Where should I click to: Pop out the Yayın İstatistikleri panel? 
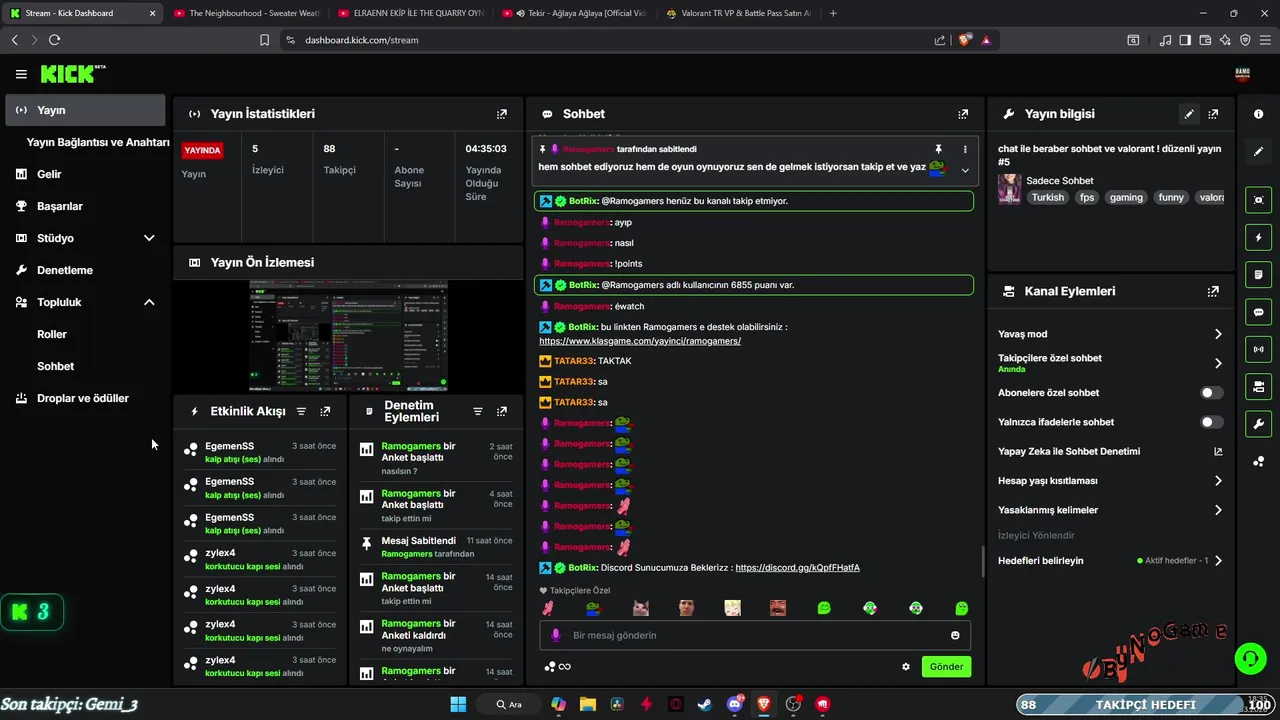pos(502,114)
